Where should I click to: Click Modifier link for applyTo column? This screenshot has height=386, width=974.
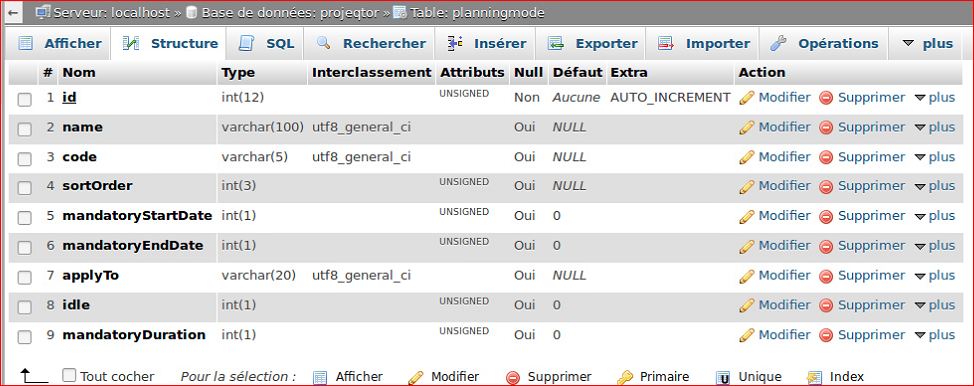coord(784,275)
